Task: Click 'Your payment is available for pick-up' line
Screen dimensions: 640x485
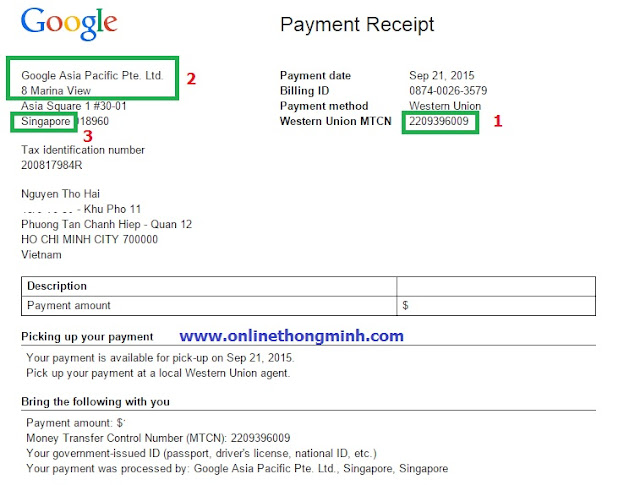Action: click(x=160, y=358)
